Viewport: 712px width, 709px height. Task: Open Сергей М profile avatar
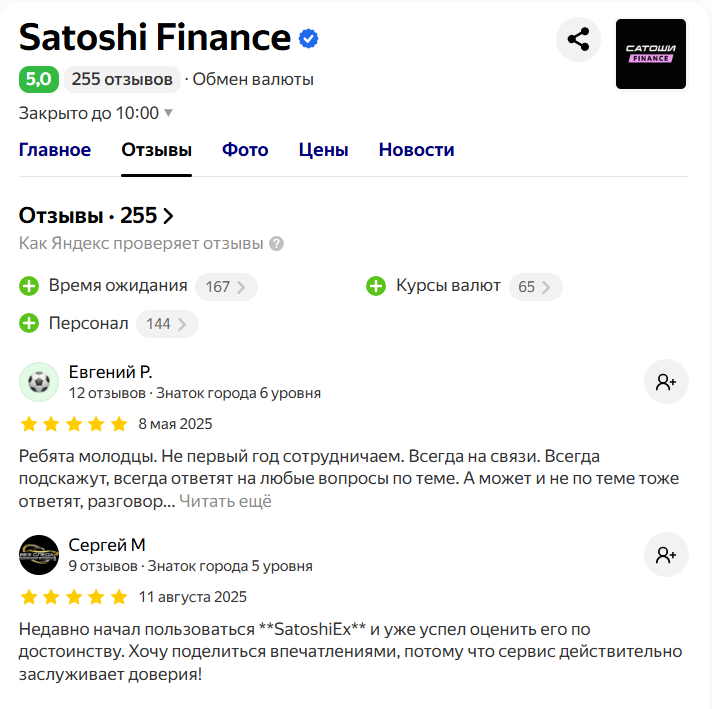click(39, 555)
